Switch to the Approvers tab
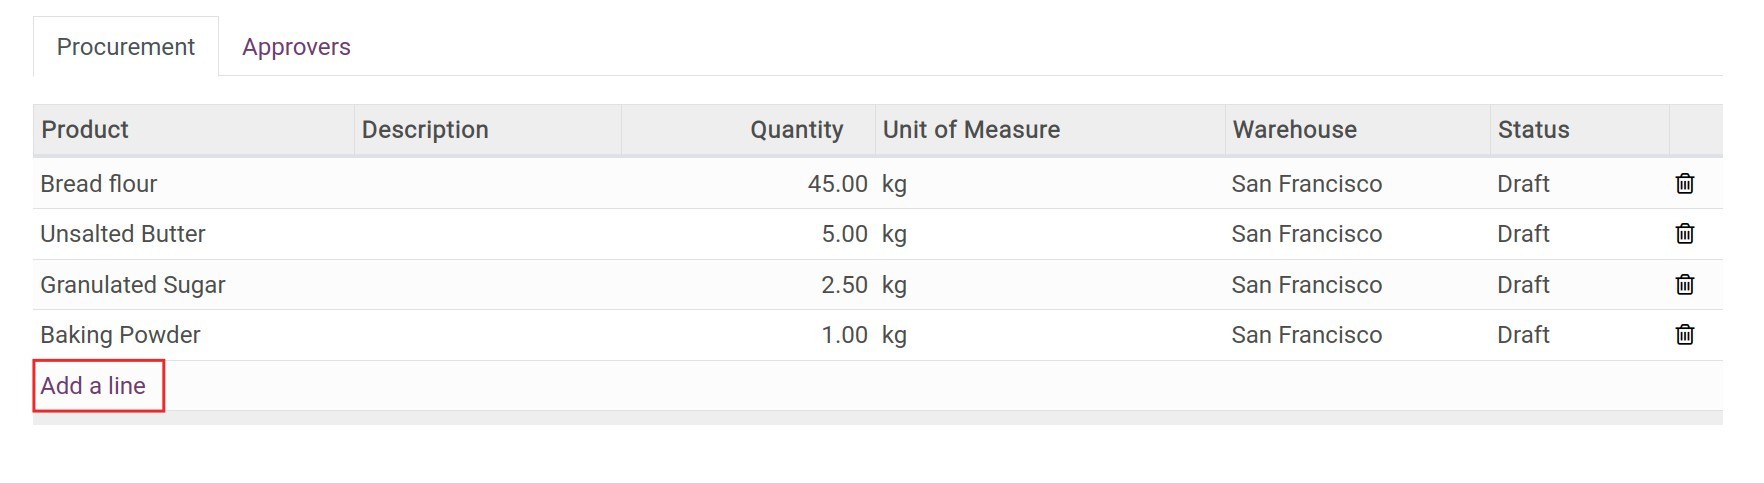1764x483 pixels. 296,47
